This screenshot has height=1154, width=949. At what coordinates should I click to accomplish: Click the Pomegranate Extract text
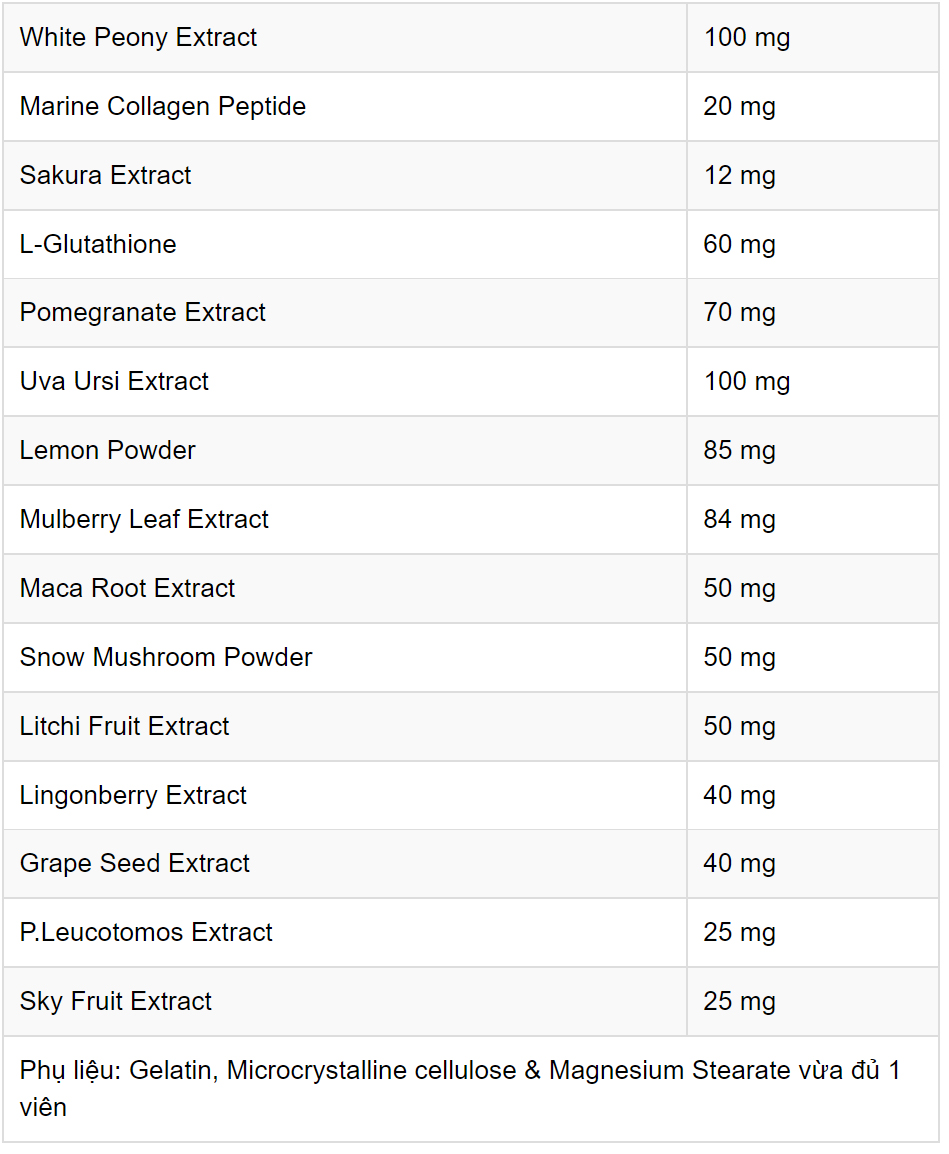point(142,313)
